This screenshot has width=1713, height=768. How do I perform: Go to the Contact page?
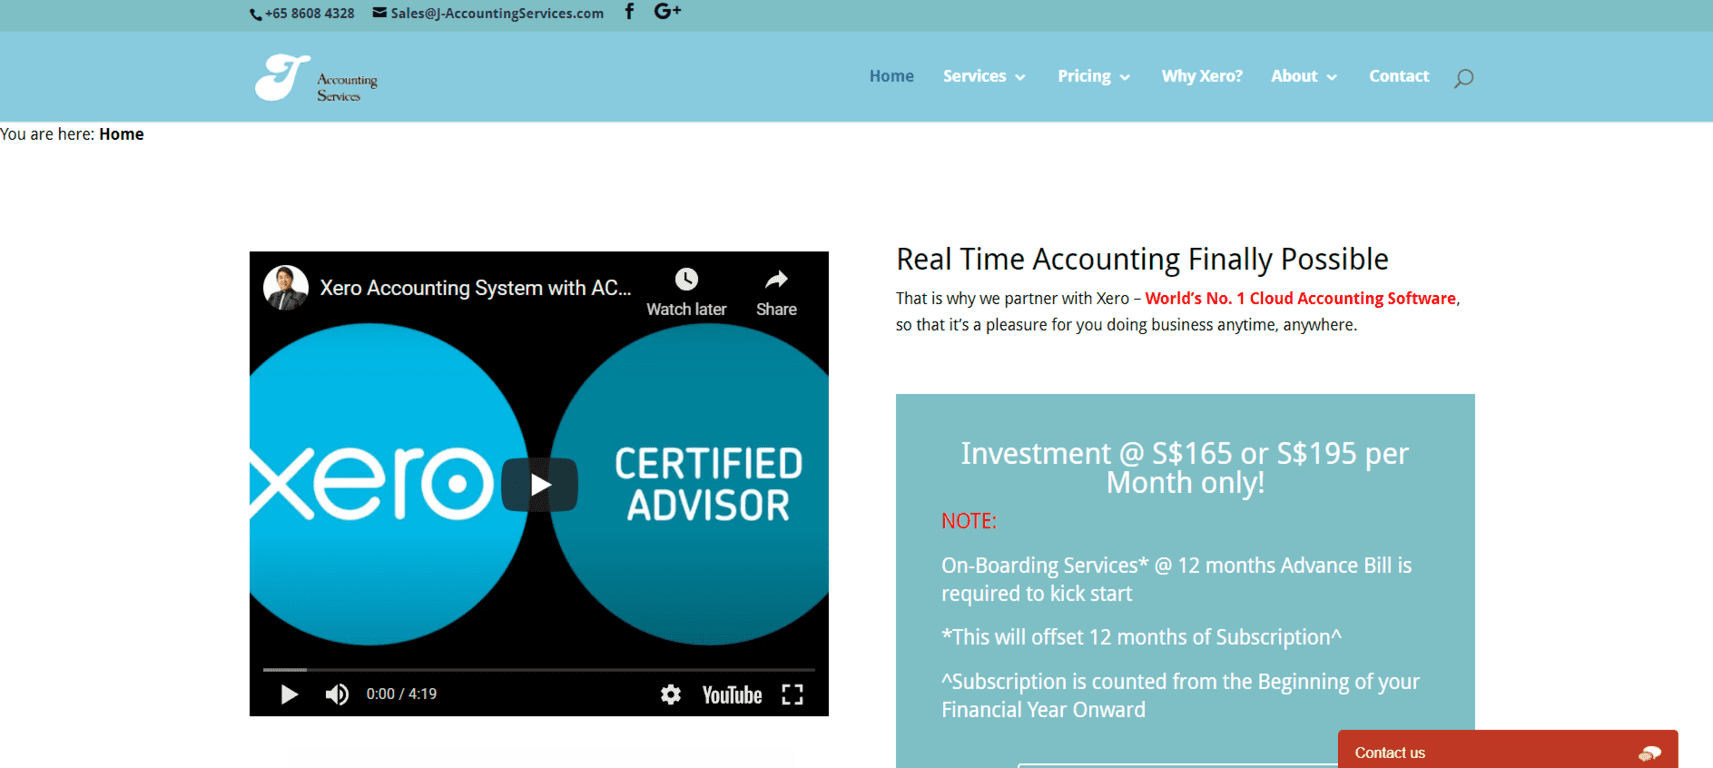click(x=1398, y=76)
